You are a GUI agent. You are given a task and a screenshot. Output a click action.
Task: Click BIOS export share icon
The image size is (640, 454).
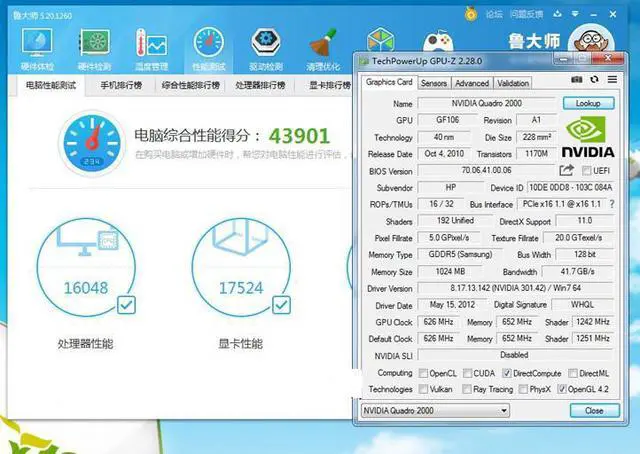tap(567, 171)
